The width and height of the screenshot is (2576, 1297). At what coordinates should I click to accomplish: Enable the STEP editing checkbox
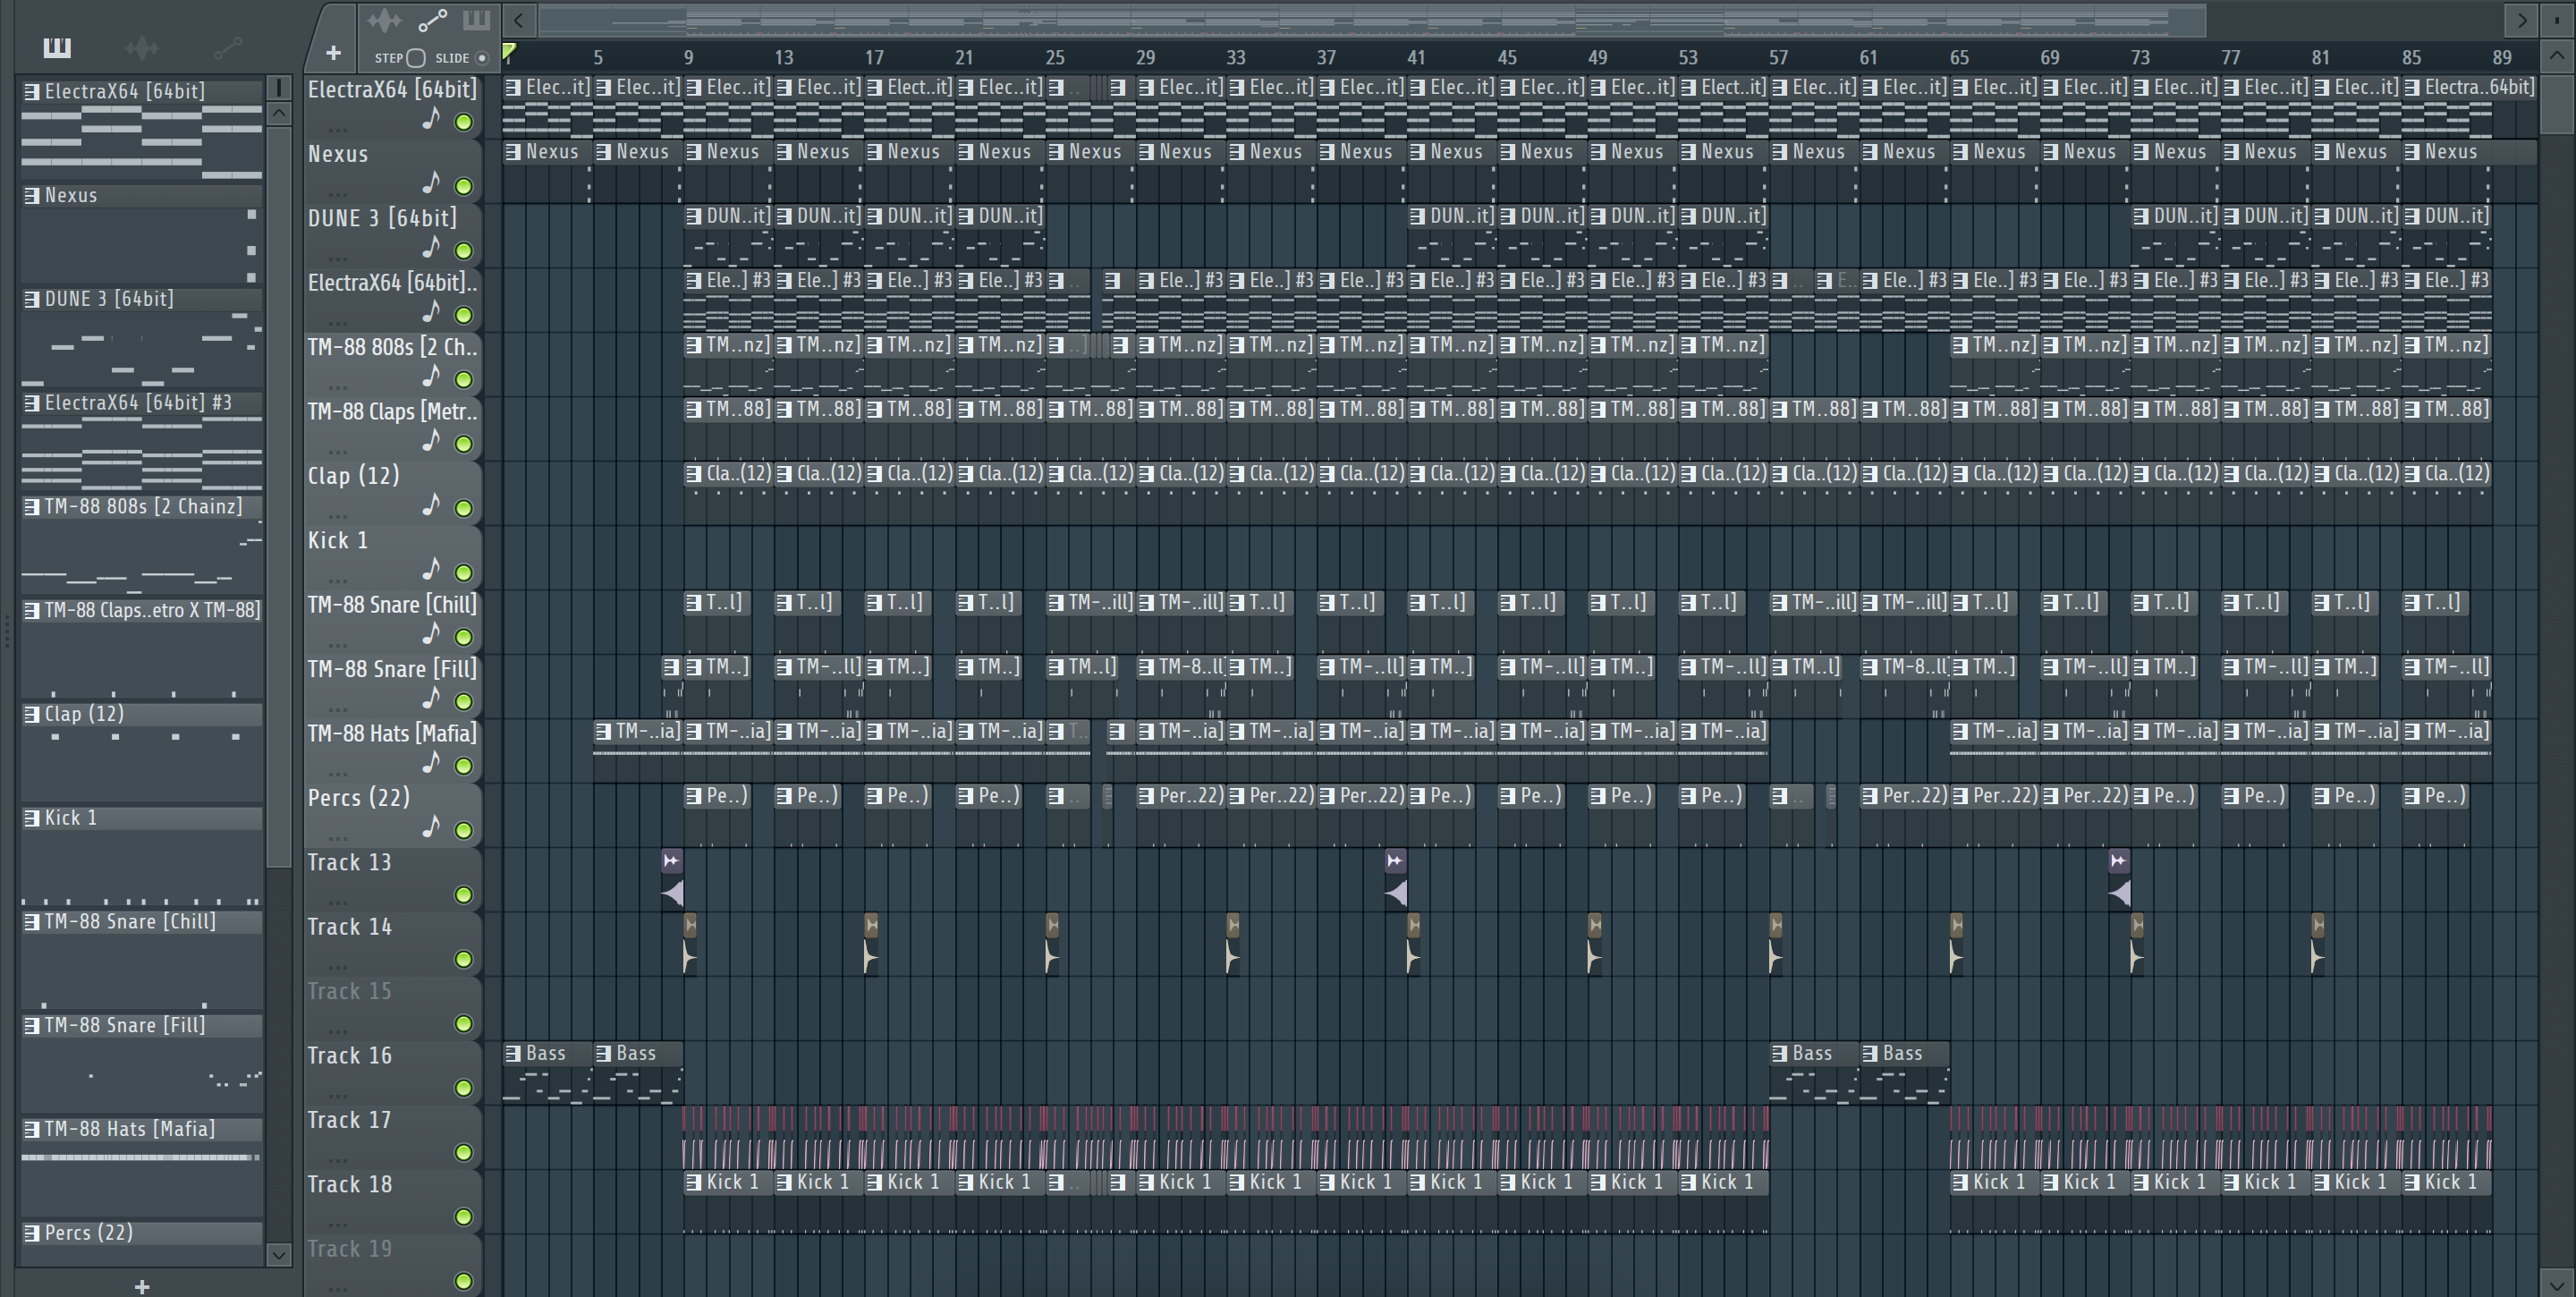click(x=416, y=58)
